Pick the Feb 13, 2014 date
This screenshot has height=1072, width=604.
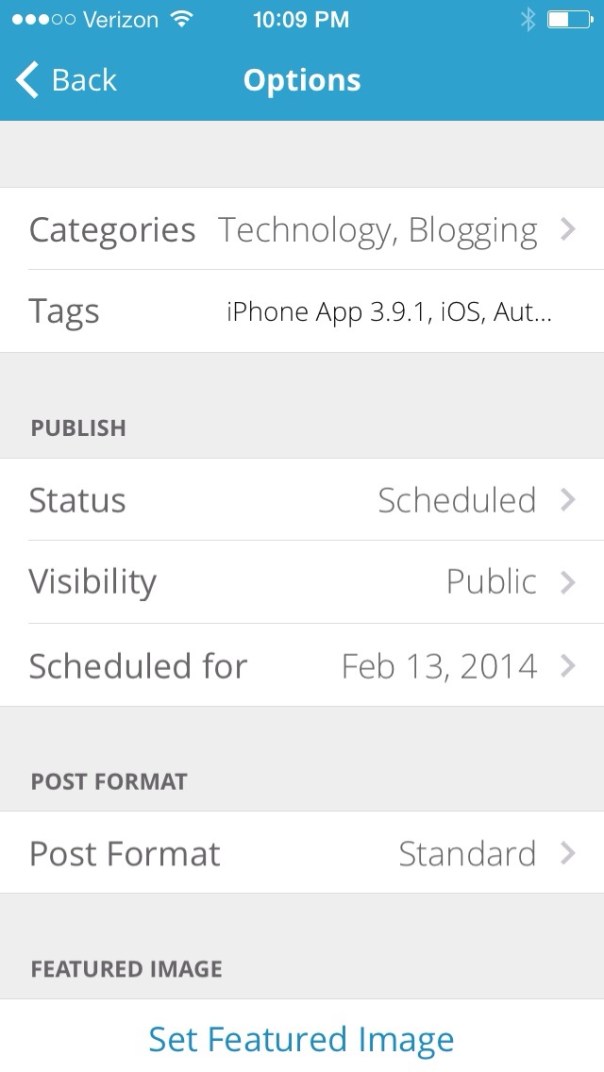point(439,666)
